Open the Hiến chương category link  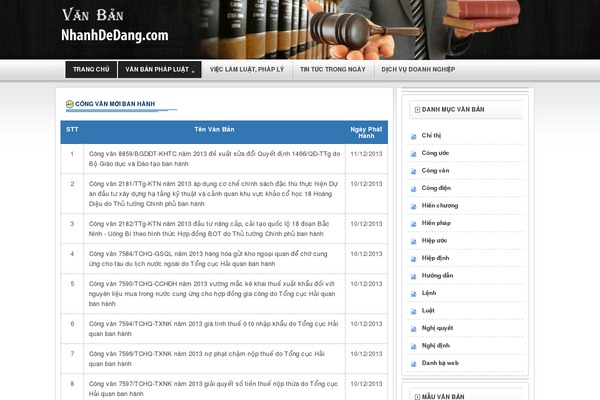(440, 206)
